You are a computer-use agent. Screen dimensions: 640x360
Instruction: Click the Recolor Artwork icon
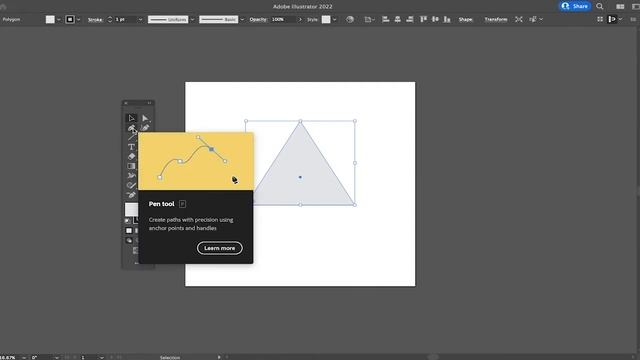point(350,19)
